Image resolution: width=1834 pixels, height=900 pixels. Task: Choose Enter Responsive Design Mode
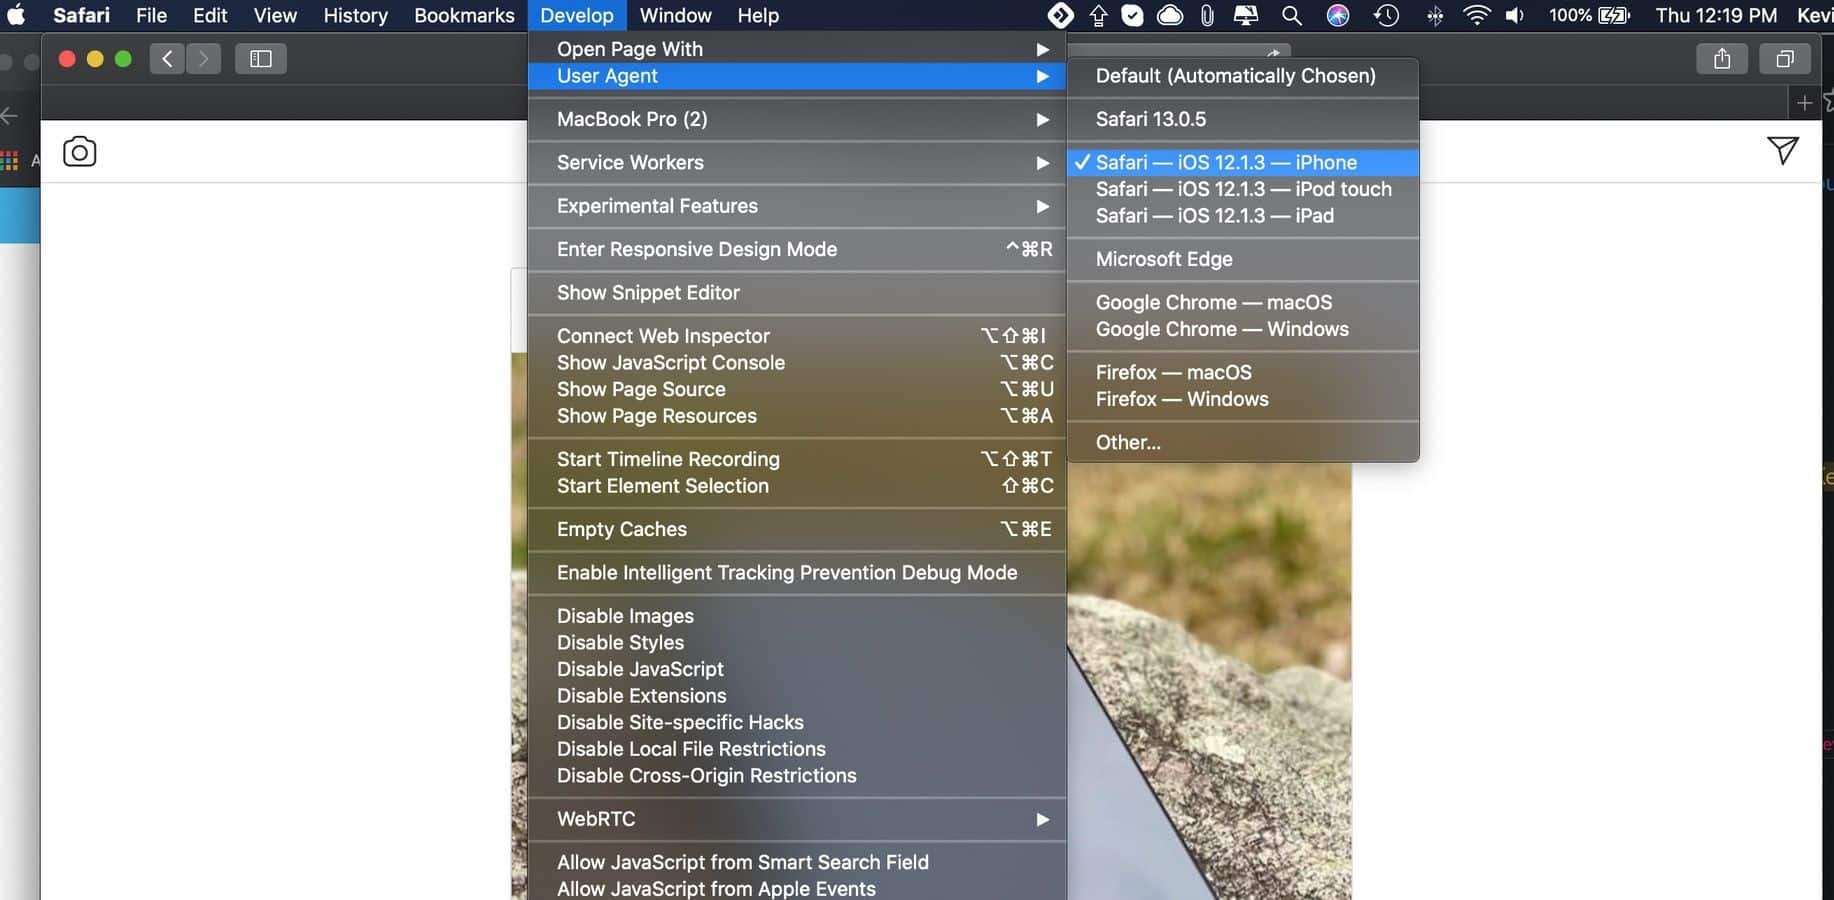(797, 249)
